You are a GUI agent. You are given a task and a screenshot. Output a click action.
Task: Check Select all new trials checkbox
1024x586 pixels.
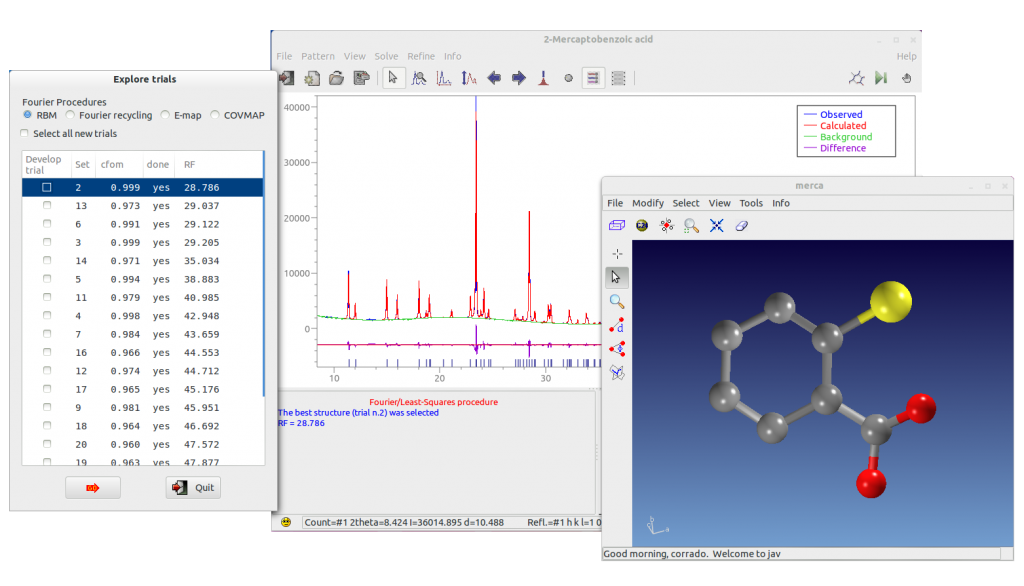(25, 133)
